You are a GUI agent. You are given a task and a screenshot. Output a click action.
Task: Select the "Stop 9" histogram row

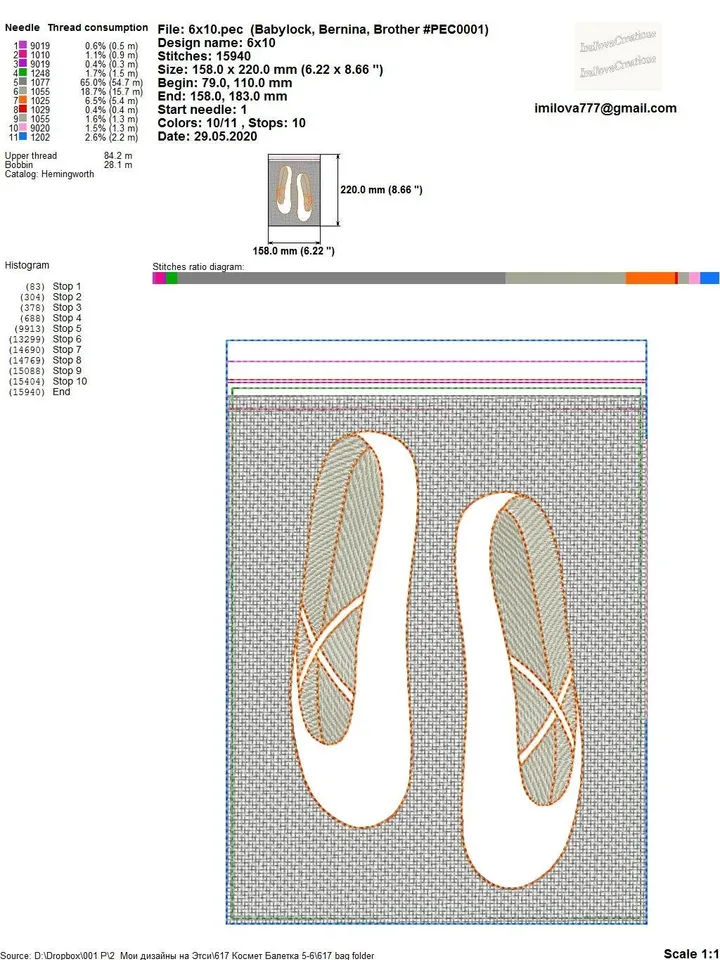[x=45, y=370]
